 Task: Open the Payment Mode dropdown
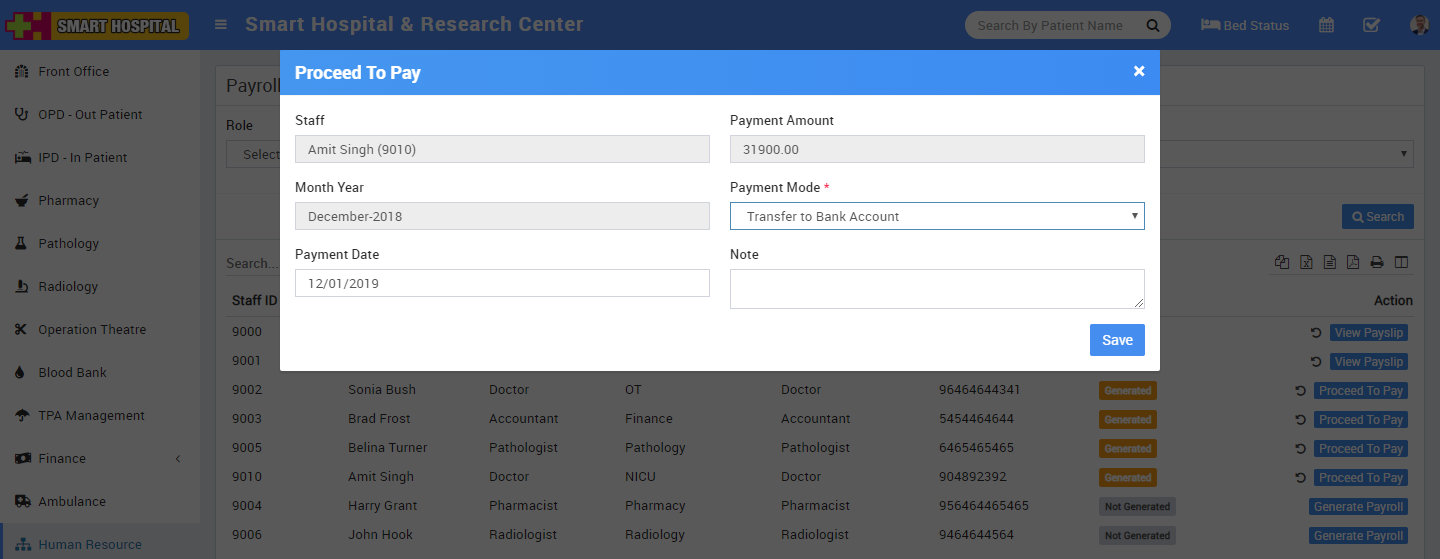[937, 216]
